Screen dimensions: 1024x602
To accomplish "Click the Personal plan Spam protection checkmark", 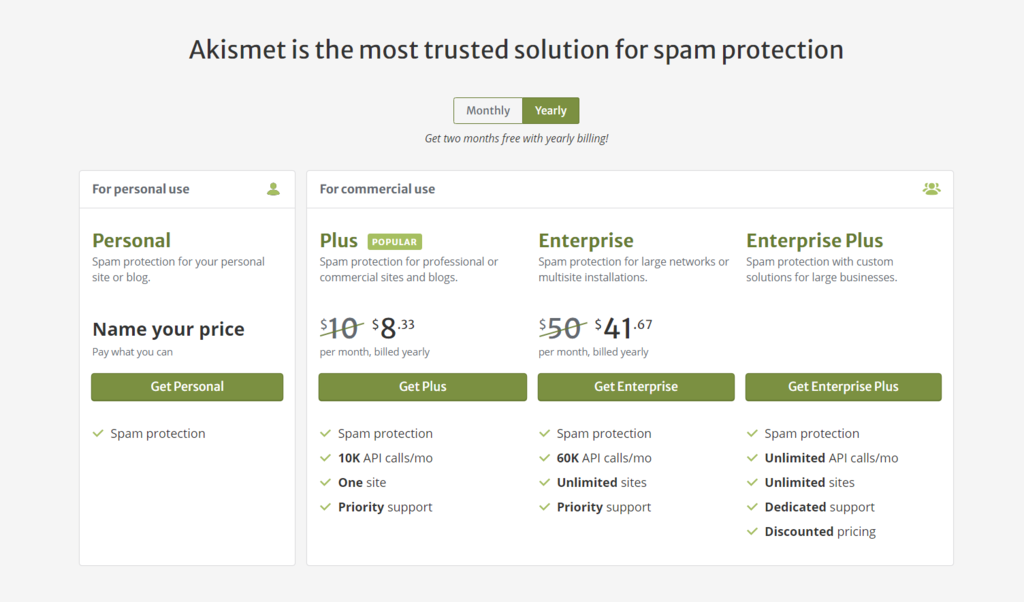I will [98, 434].
